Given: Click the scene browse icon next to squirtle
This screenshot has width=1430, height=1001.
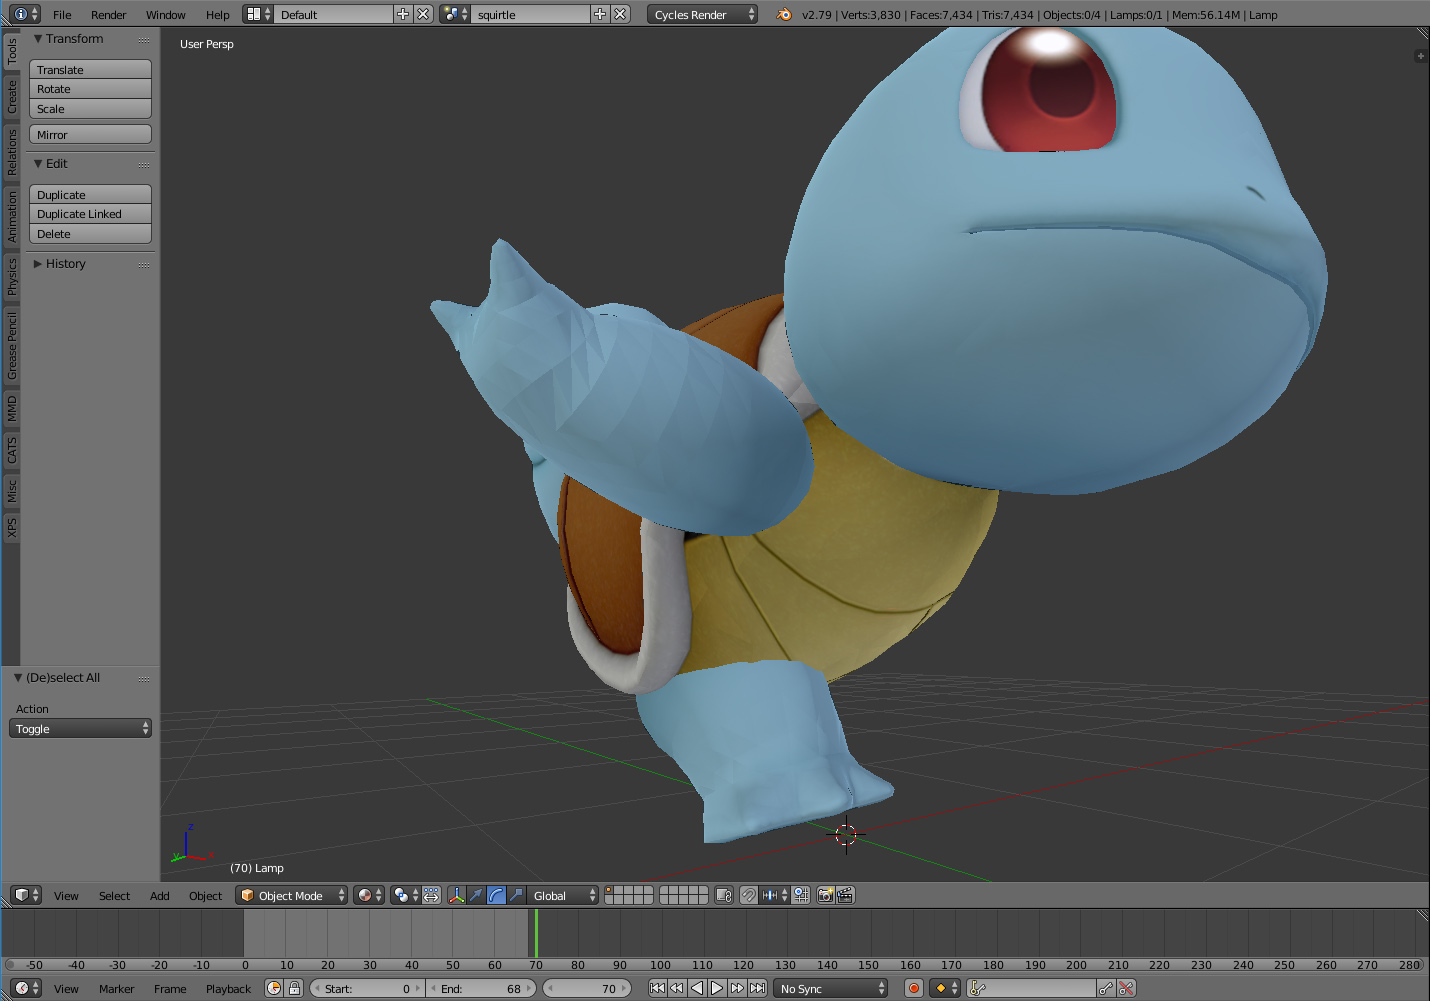Looking at the screenshot, I should 455,14.
